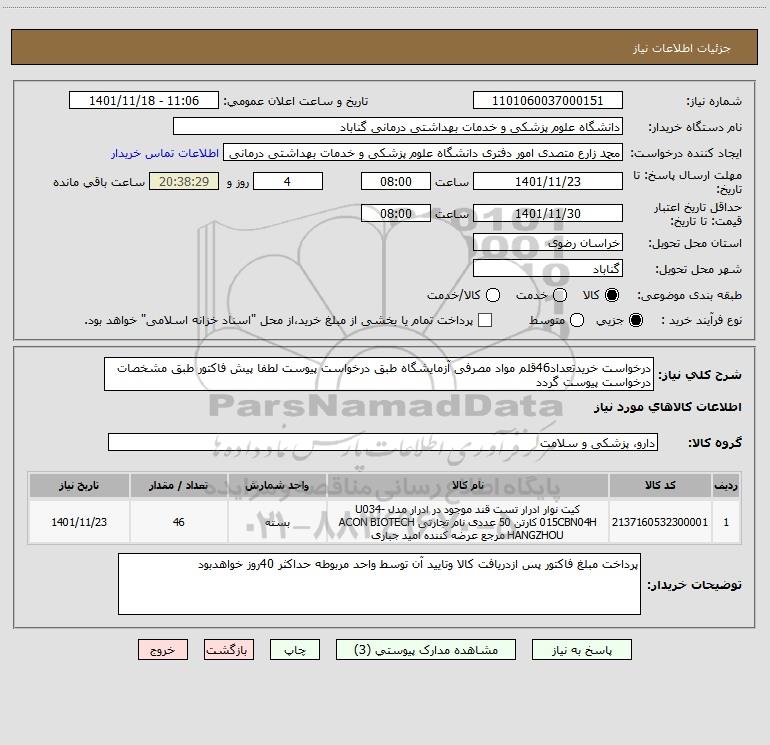Click the table need date 1401/11/23 cell

pyautogui.click(x=79, y=522)
